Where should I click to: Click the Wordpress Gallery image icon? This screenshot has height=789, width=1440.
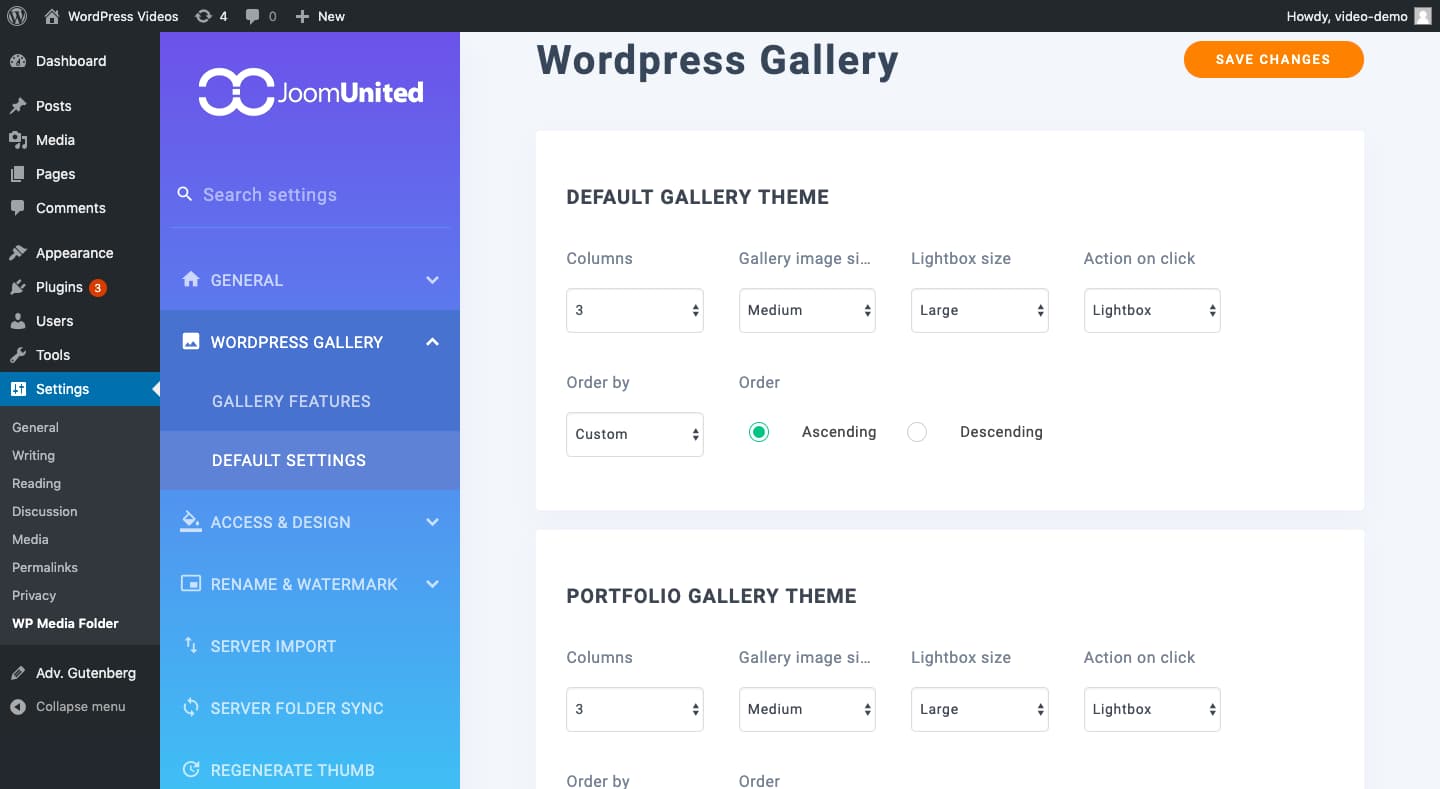pos(191,342)
